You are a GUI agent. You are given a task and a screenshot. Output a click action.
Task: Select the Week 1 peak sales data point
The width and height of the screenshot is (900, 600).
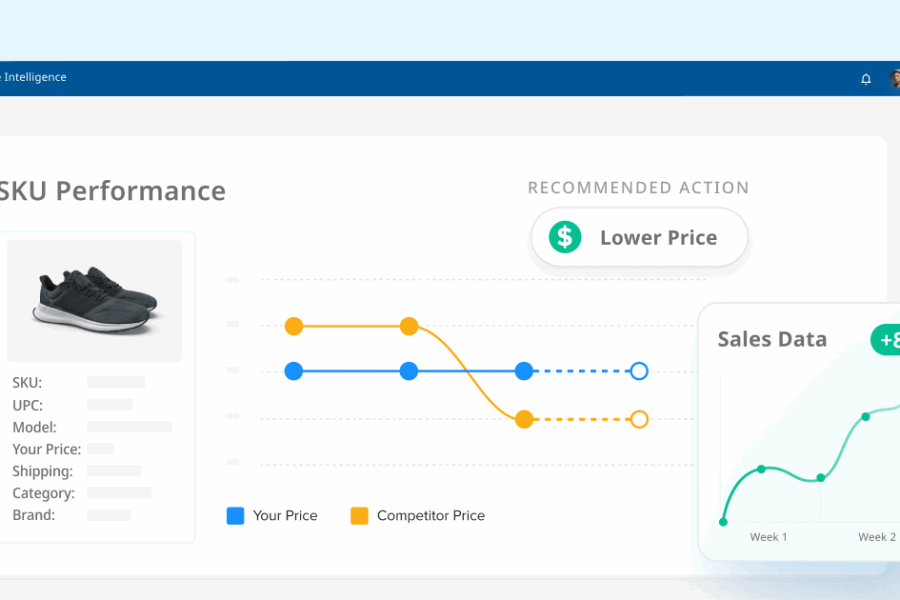point(761,469)
